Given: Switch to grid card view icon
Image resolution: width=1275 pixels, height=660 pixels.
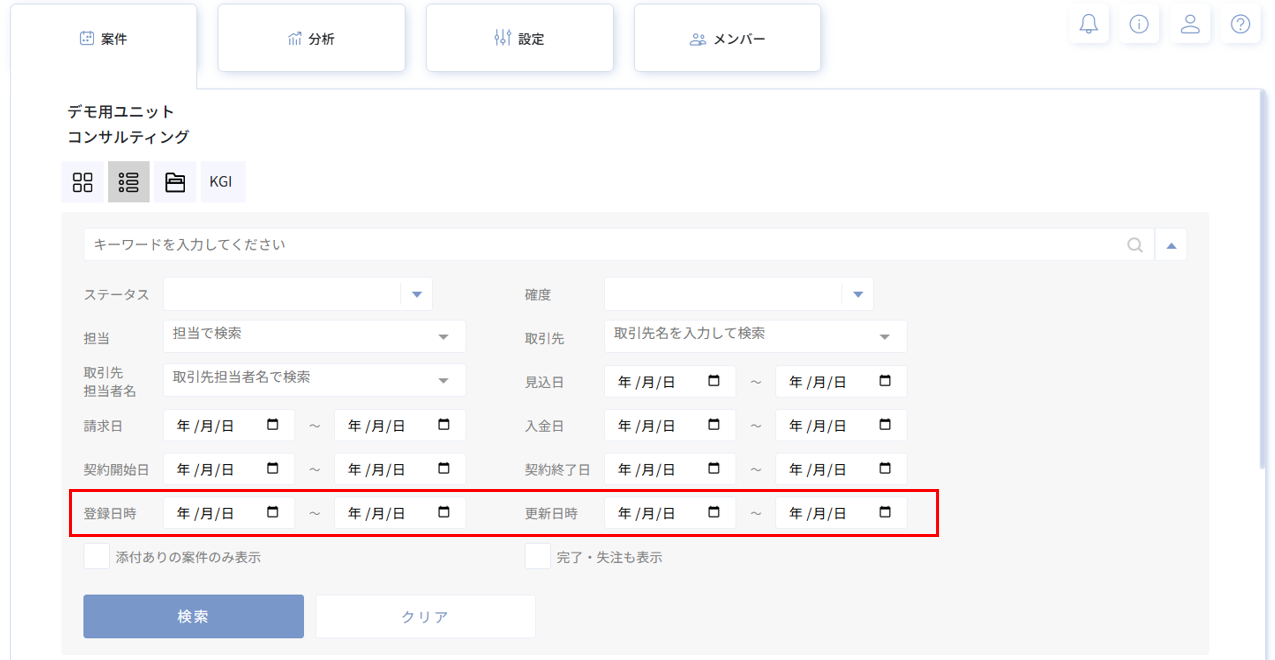Looking at the screenshot, I should point(83,182).
